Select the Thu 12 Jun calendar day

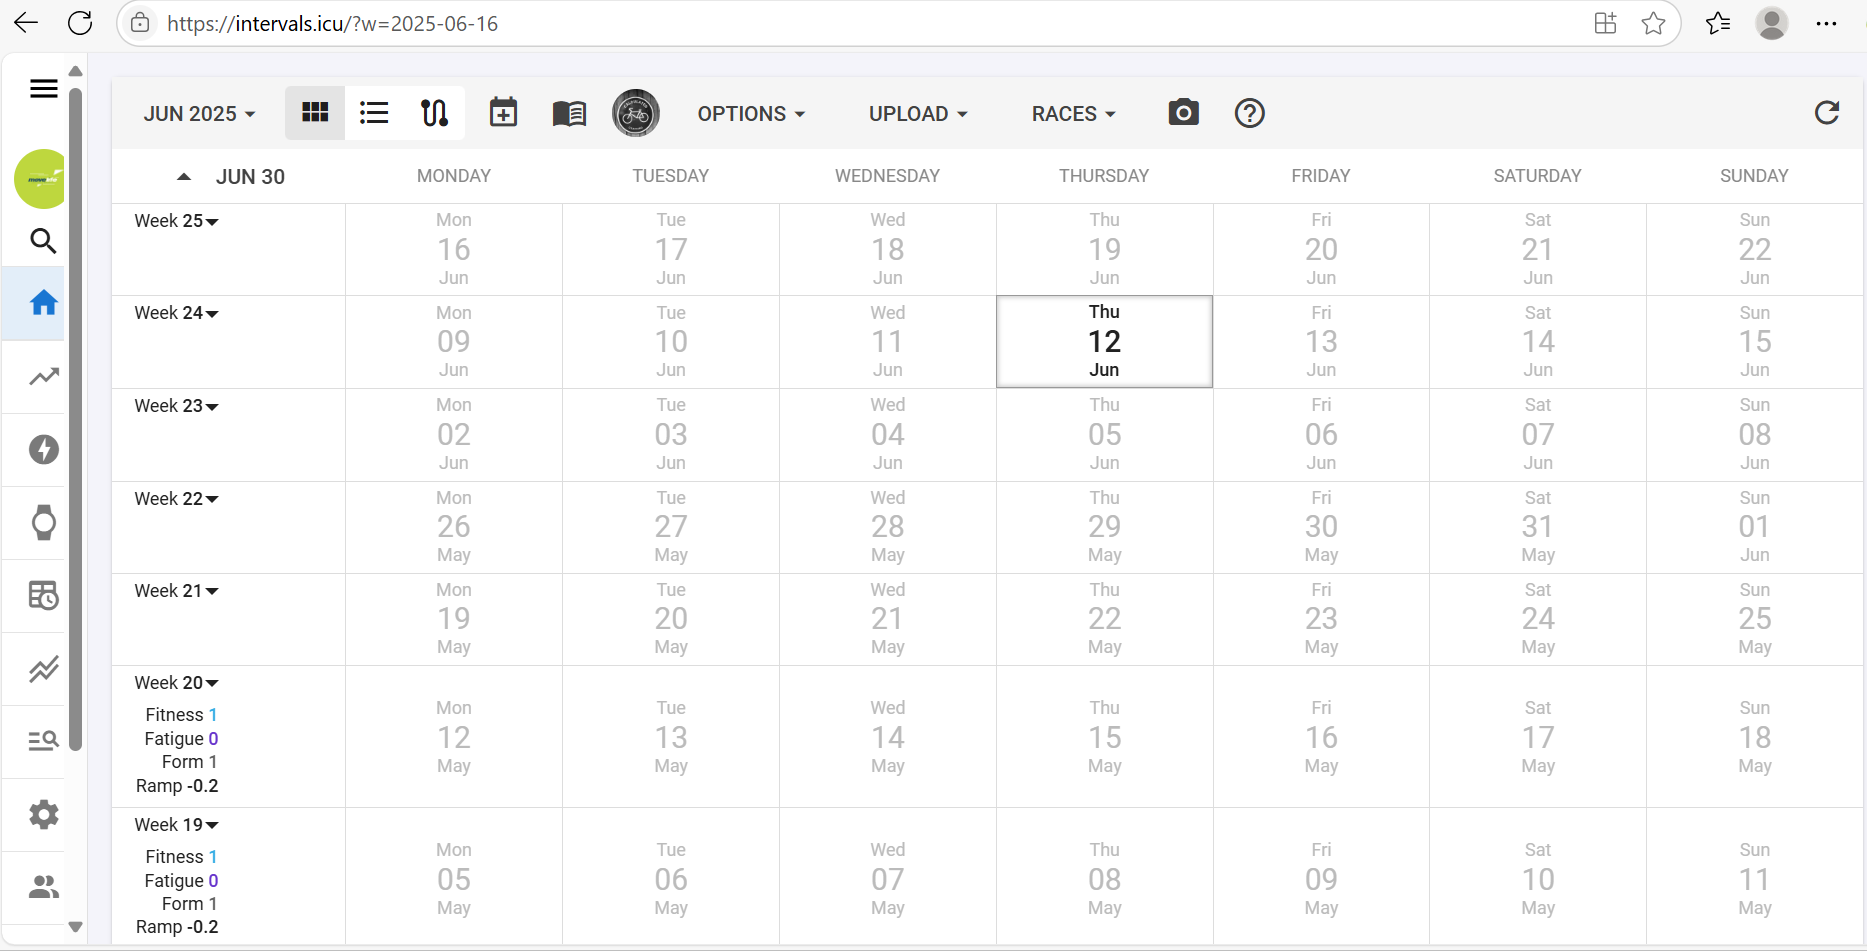pos(1104,341)
